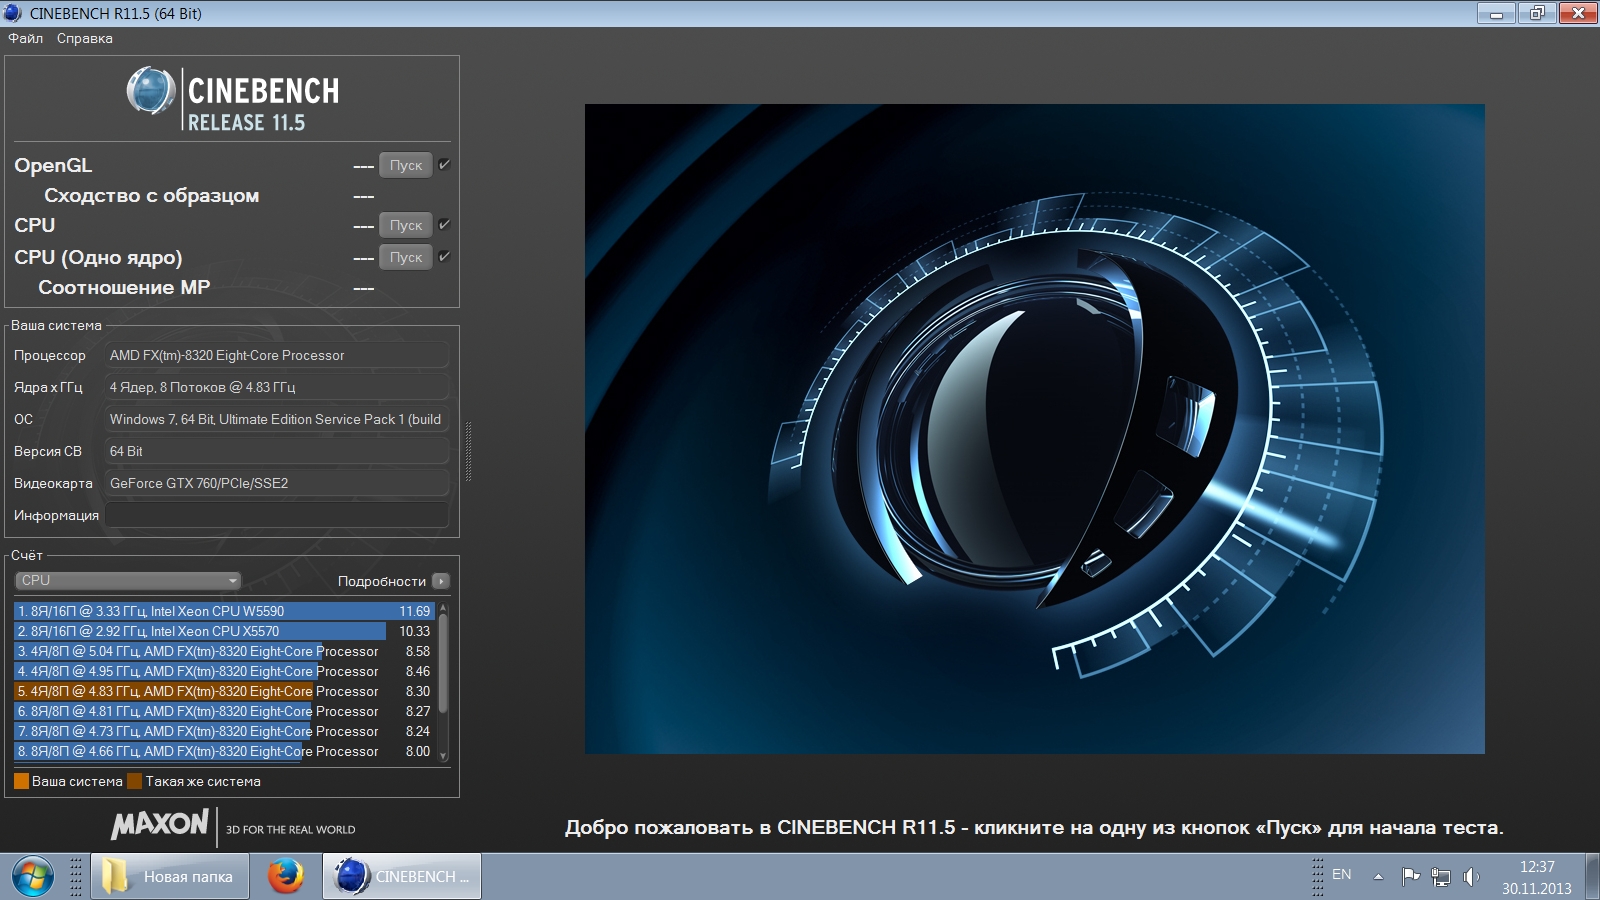Toggle the OpenGL test checkbox
This screenshot has height=900, width=1600.
click(x=445, y=165)
